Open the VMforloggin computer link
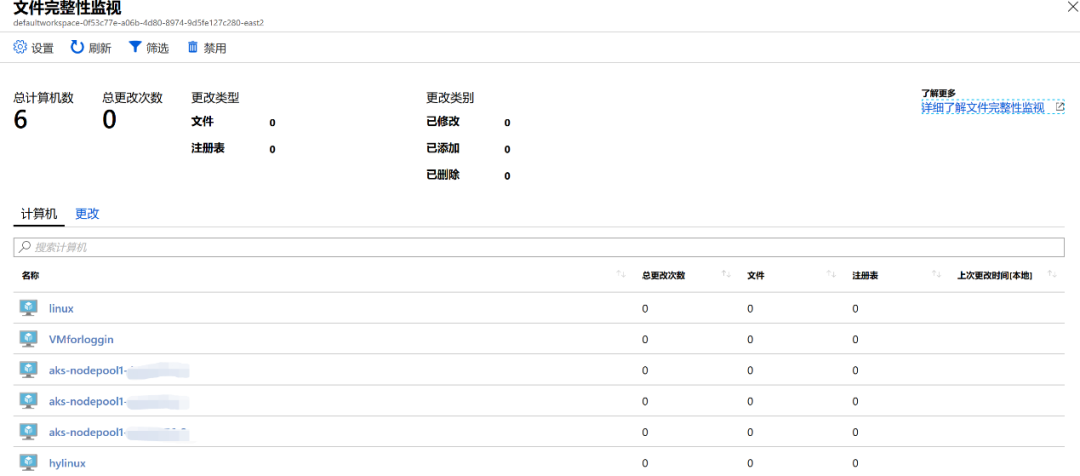This screenshot has width=1080, height=476. tap(81, 340)
